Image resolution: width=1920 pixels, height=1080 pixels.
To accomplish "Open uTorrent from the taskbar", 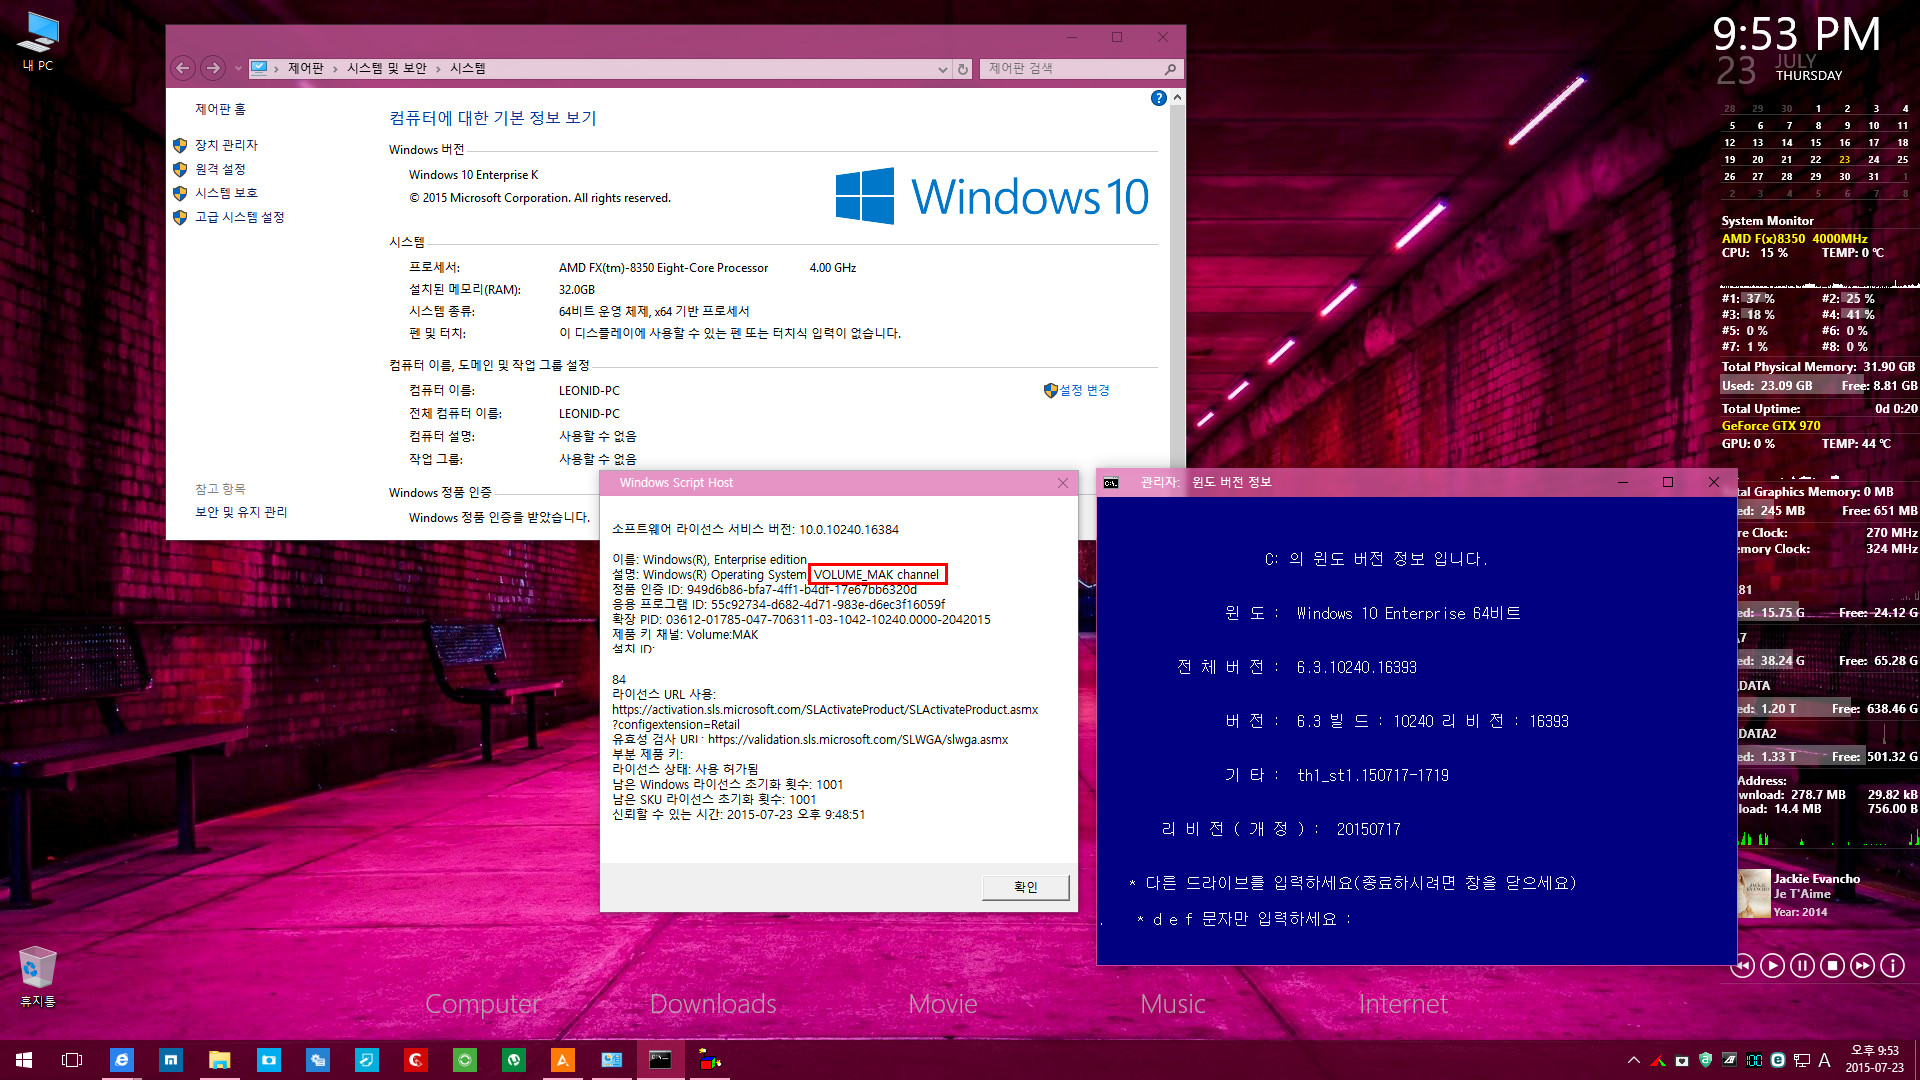I will (x=513, y=1060).
